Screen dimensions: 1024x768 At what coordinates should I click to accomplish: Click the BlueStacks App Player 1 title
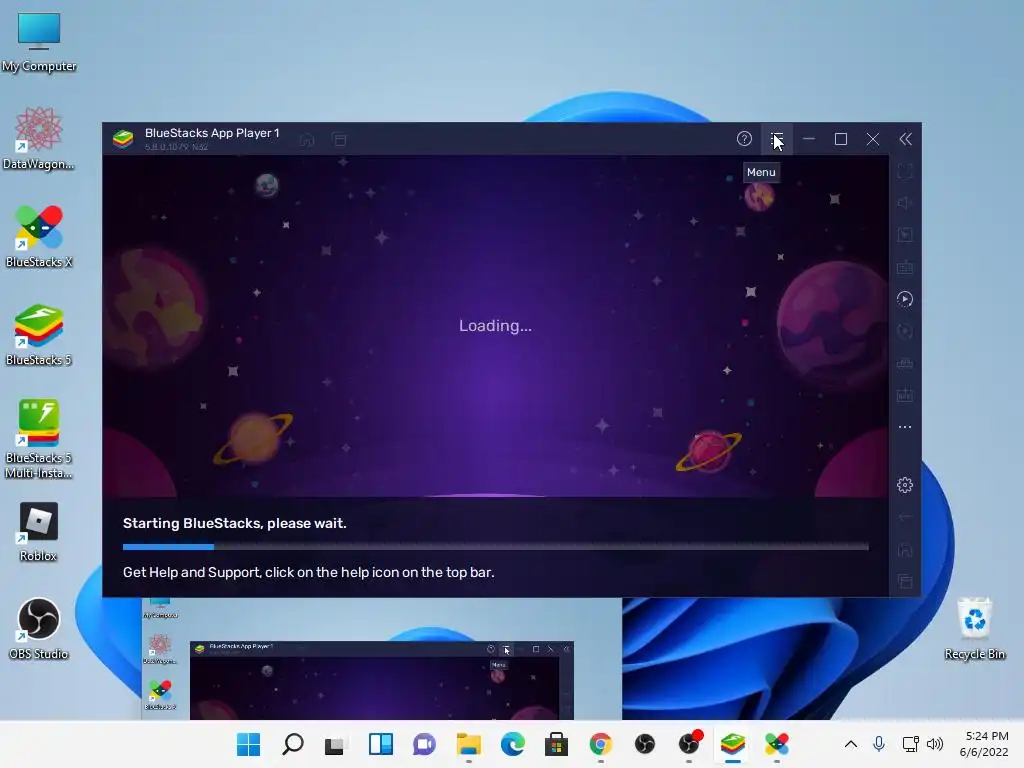tap(212, 133)
